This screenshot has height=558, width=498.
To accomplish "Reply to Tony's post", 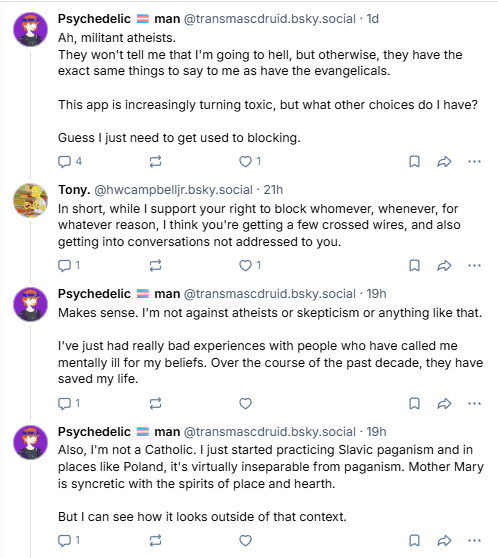I will click(69, 265).
